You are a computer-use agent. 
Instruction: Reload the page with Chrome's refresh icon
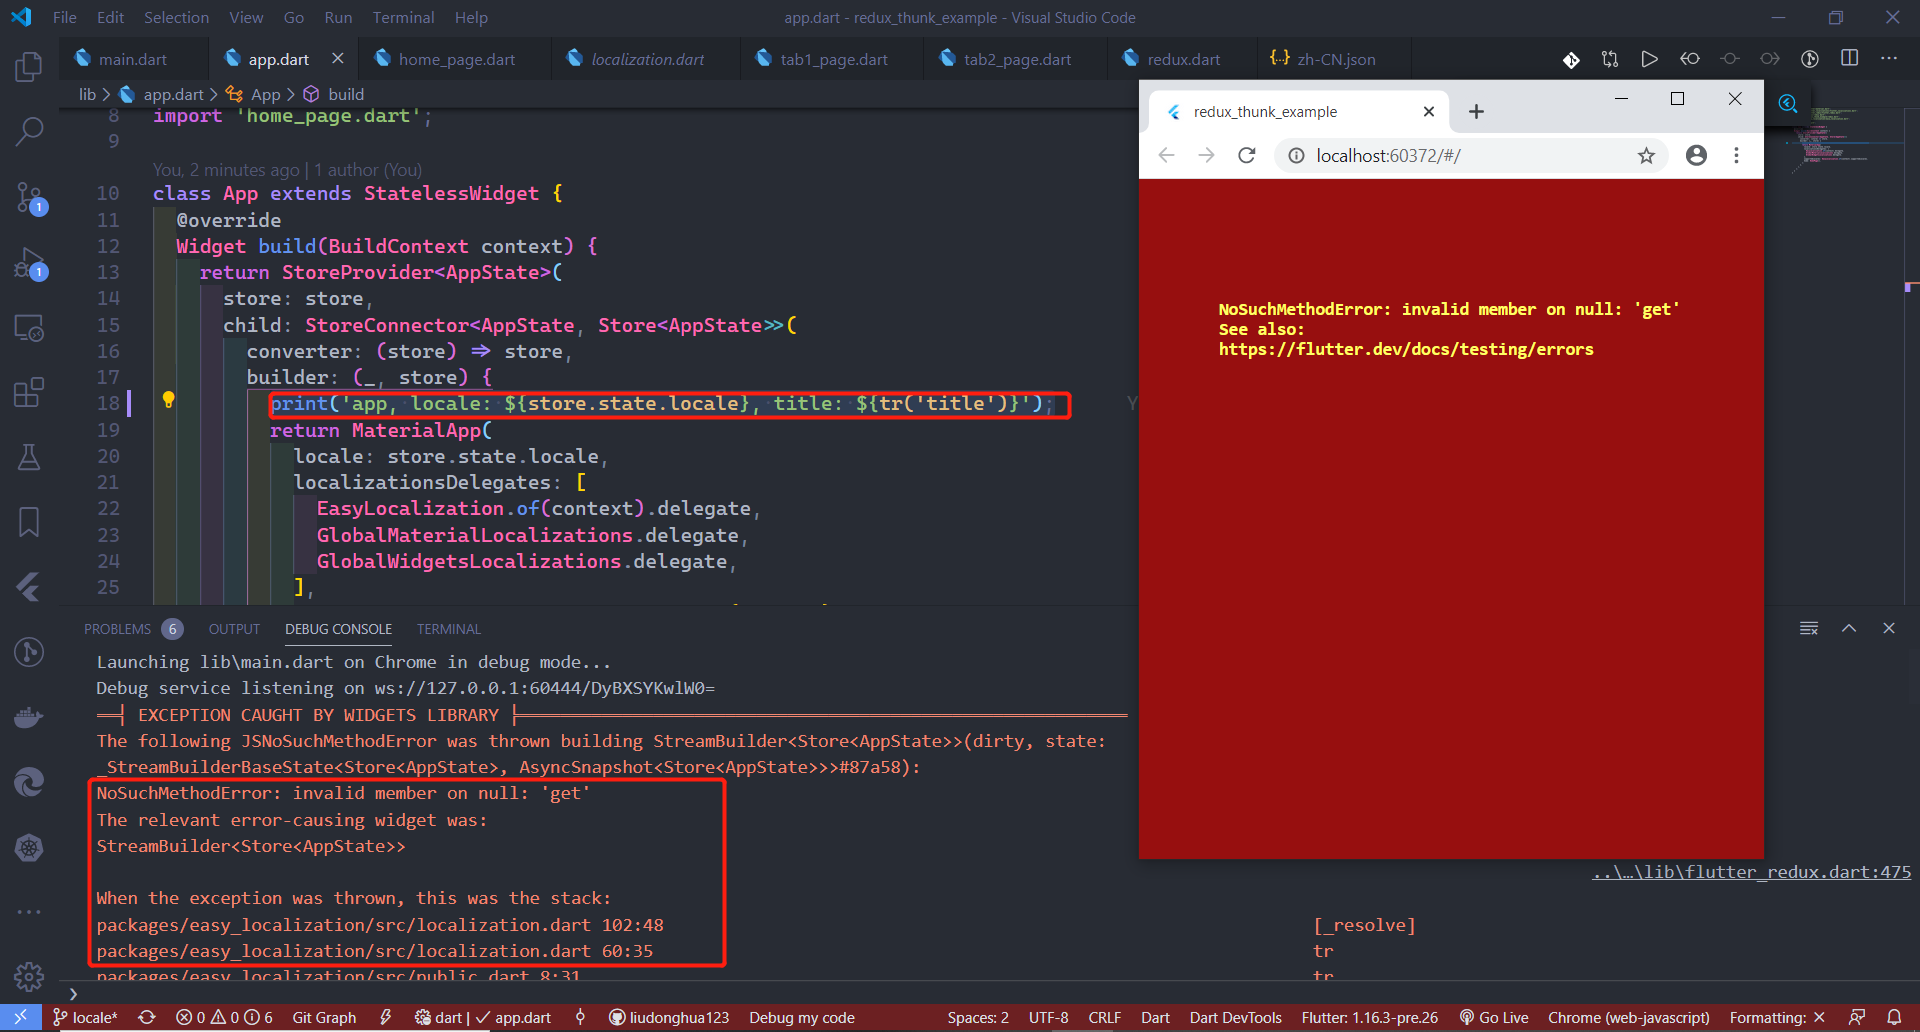tap(1246, 155)
